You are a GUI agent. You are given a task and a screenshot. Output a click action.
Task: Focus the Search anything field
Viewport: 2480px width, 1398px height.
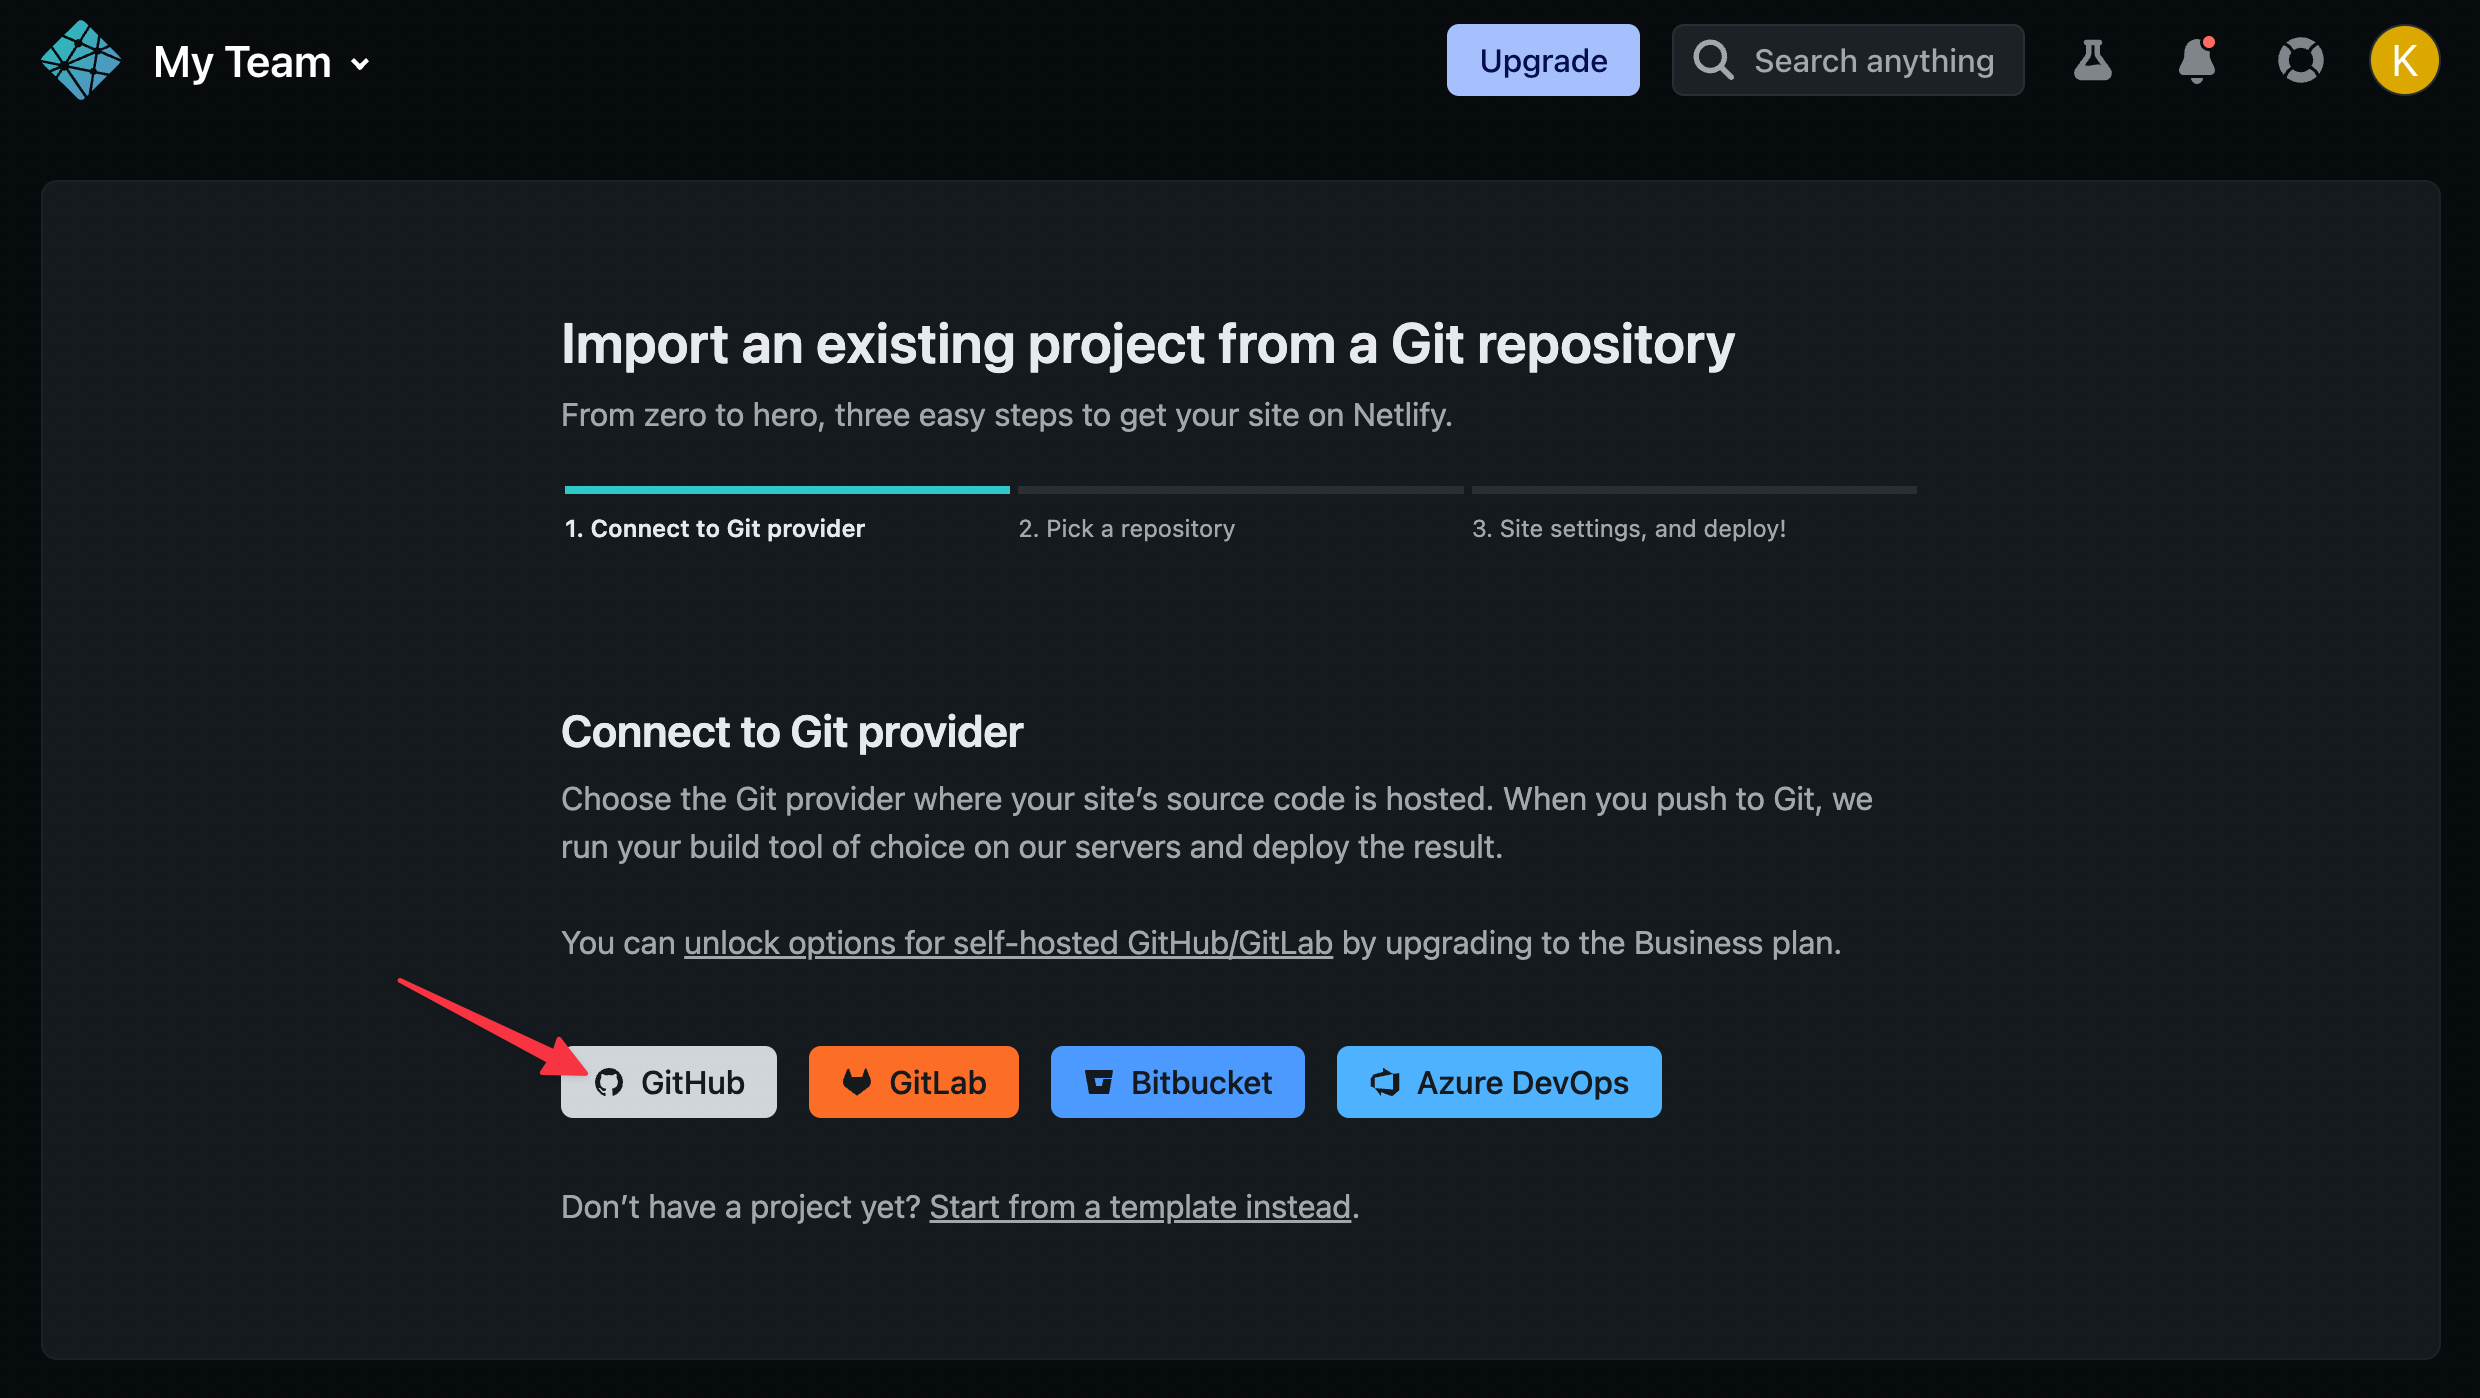point(1874,61)
